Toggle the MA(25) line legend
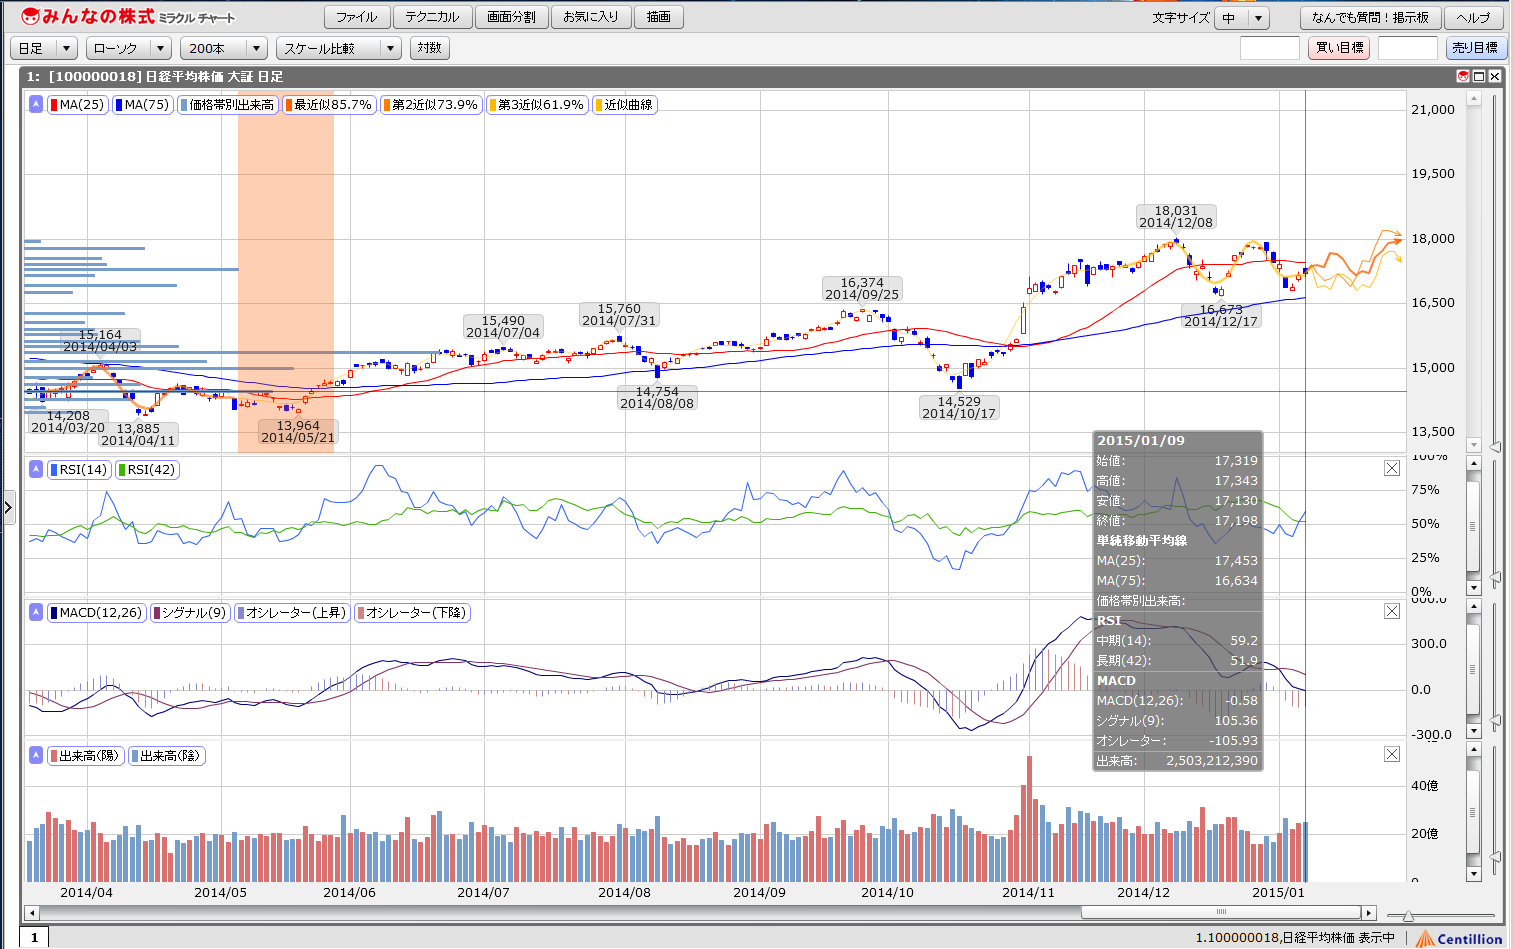Screen dimensions: 1513x949 click(76, 104)
